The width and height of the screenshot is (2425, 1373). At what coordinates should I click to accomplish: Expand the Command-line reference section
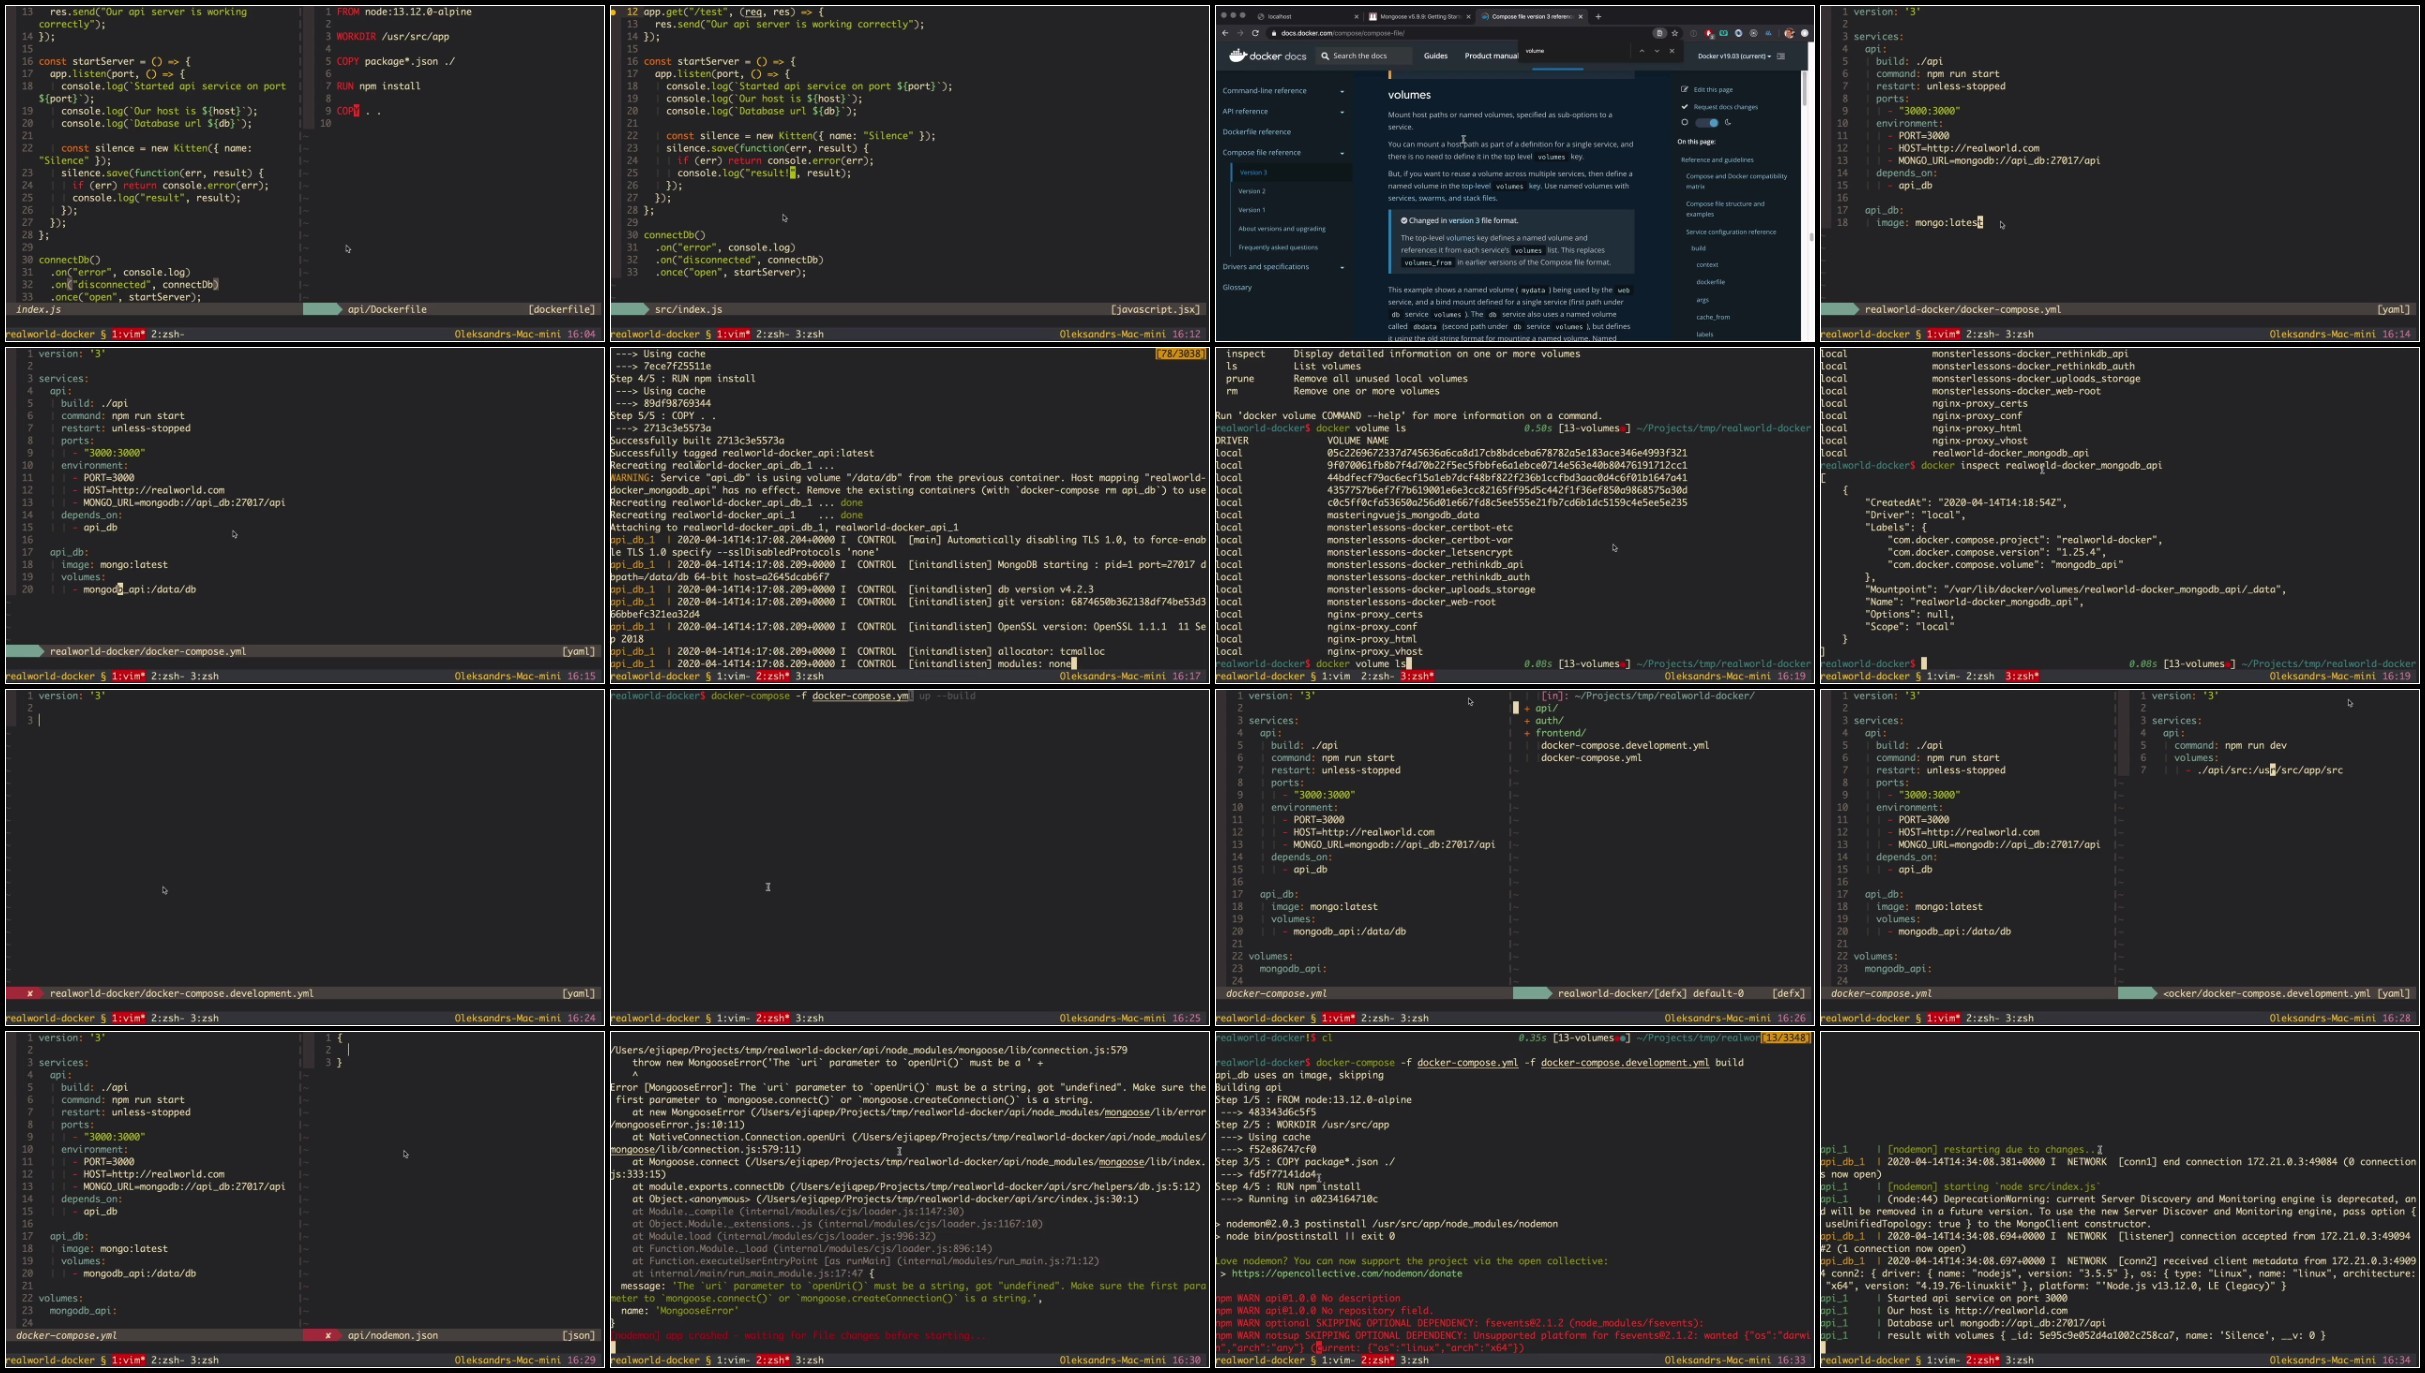(1342, 91)
